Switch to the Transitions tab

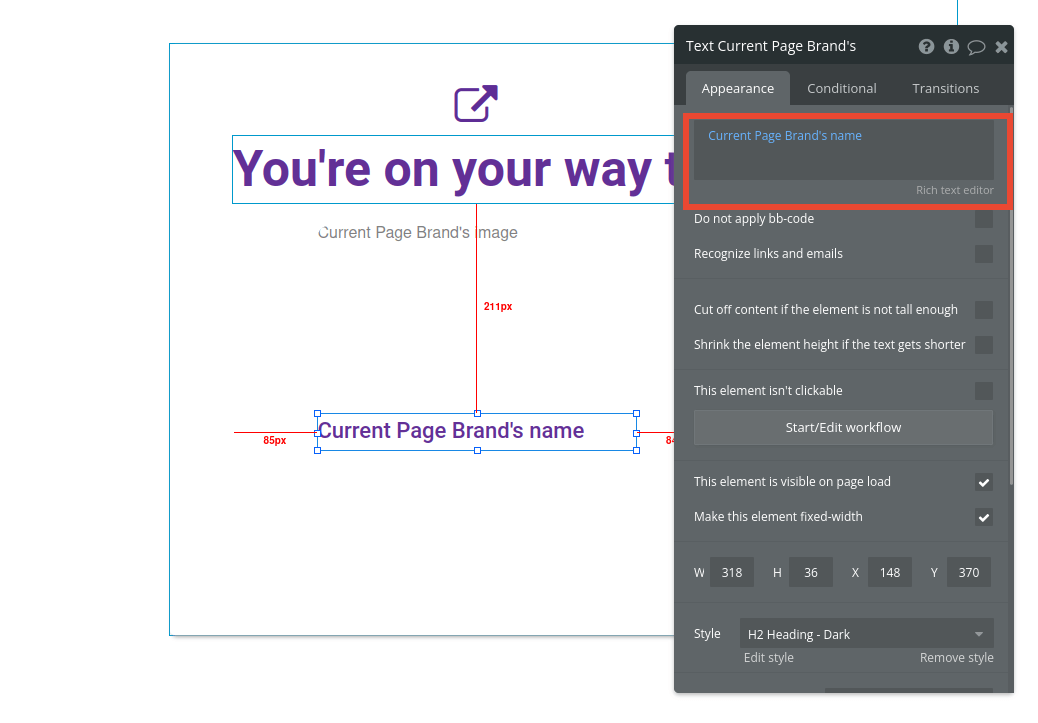click(x=944, y=88)
